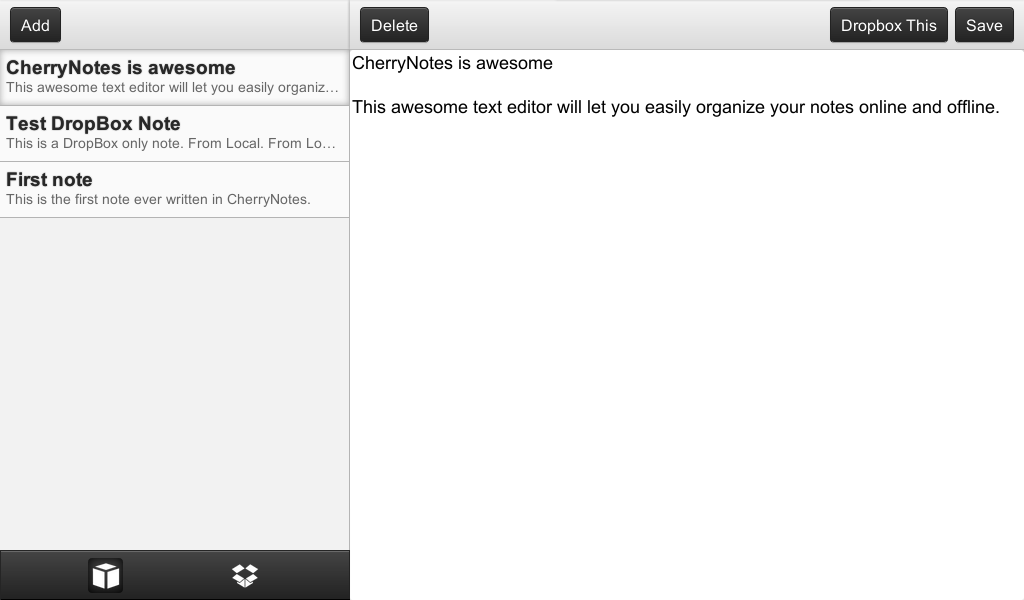Delete the current note
1024x600 pixels.
(394, 25)
